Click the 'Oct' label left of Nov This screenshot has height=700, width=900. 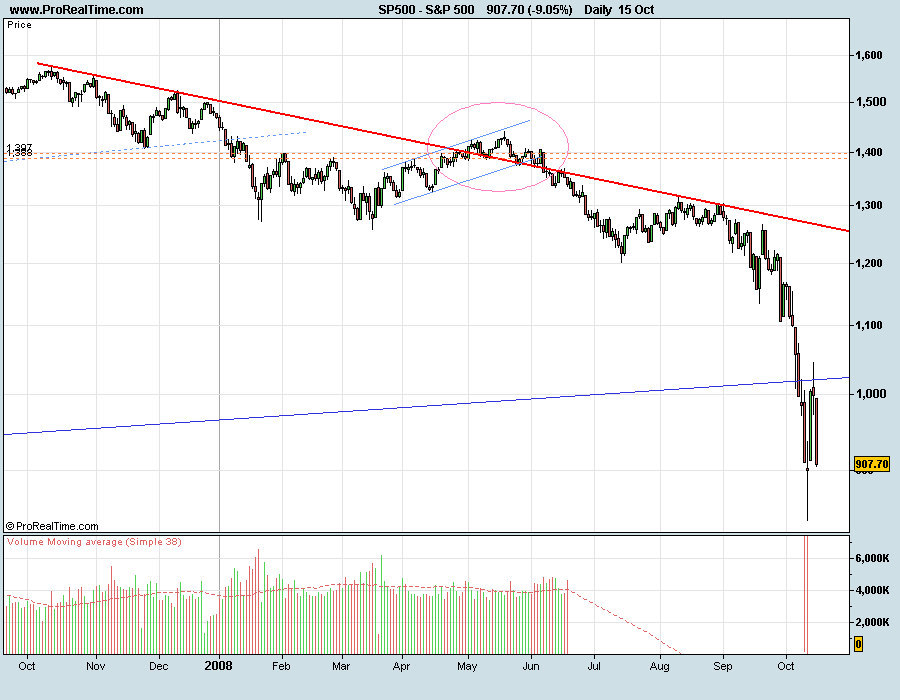point(26,666)
